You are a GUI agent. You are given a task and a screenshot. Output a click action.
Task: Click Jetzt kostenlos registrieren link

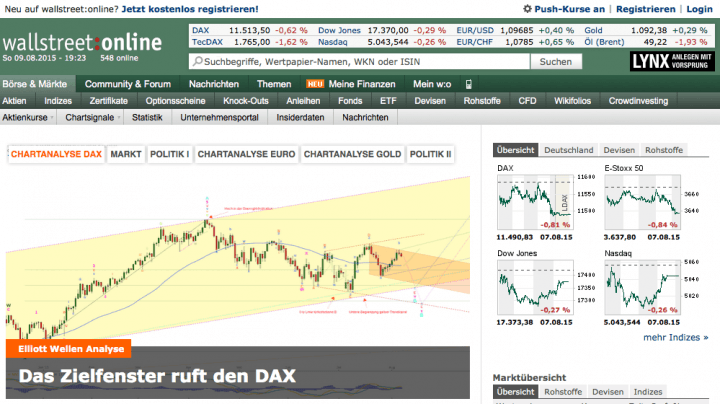tap(190, 9)
